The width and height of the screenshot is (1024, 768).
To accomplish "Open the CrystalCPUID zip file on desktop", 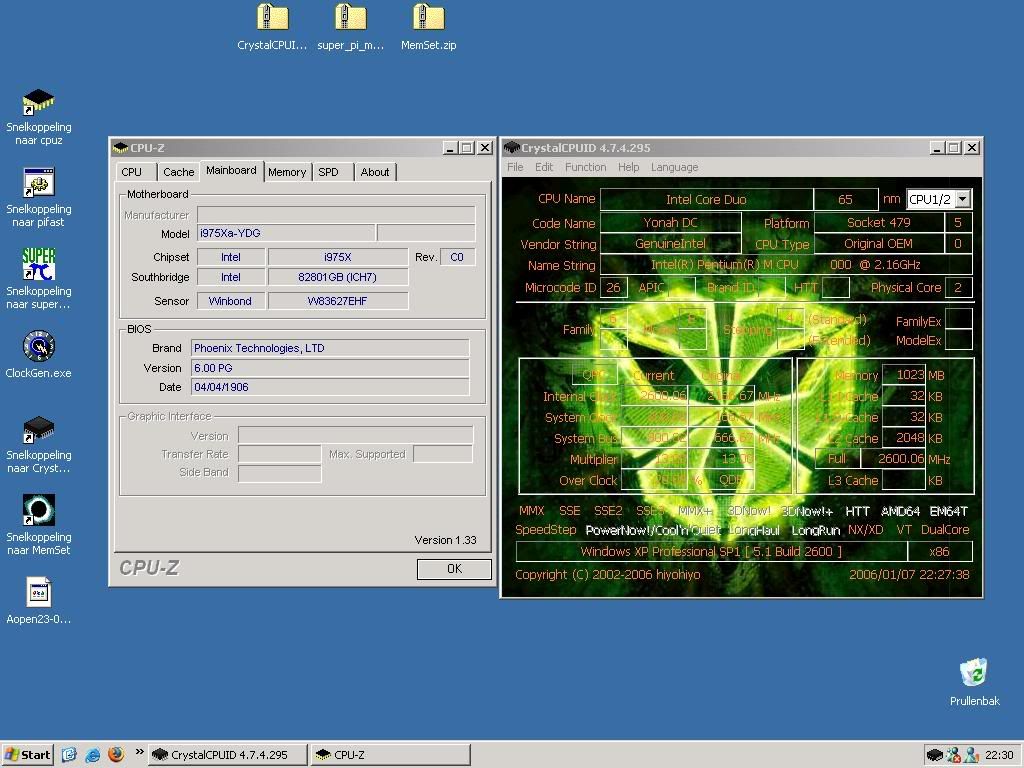I will pyautogui.click(x=272, y=18).
